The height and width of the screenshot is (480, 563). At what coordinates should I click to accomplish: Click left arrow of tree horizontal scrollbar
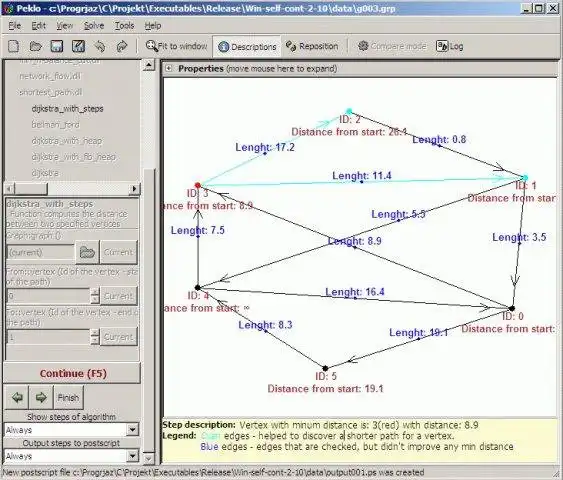(10, 188)
